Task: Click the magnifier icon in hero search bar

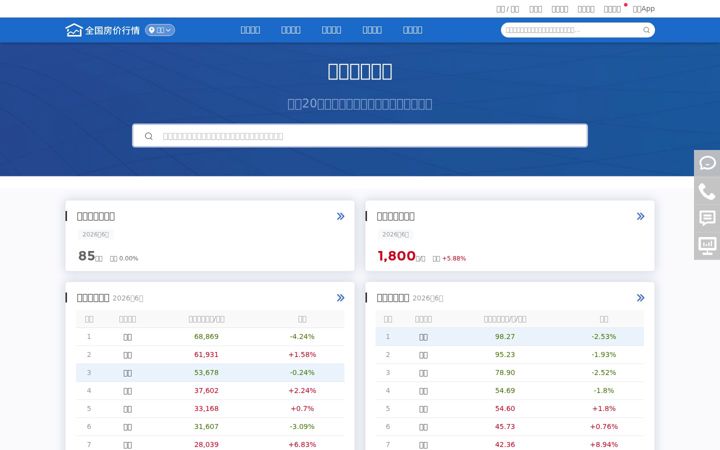Action: [148, 136]
